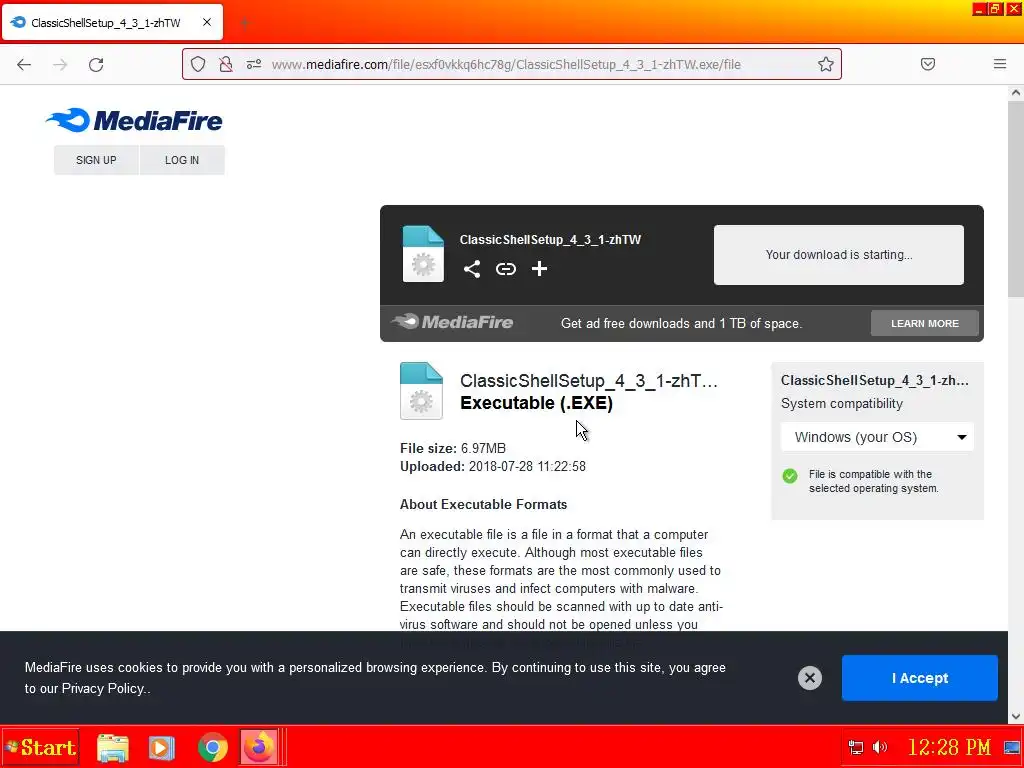The height and width of the screenshot is (768, 1024).
Task: Bookmark this page with the star icon
Action: click(x=825, y=64)
